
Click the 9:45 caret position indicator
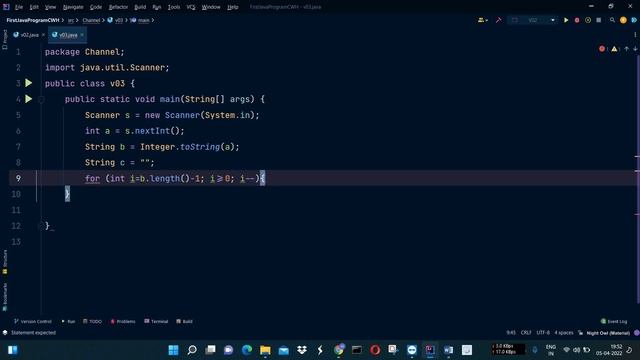point(511,333)
